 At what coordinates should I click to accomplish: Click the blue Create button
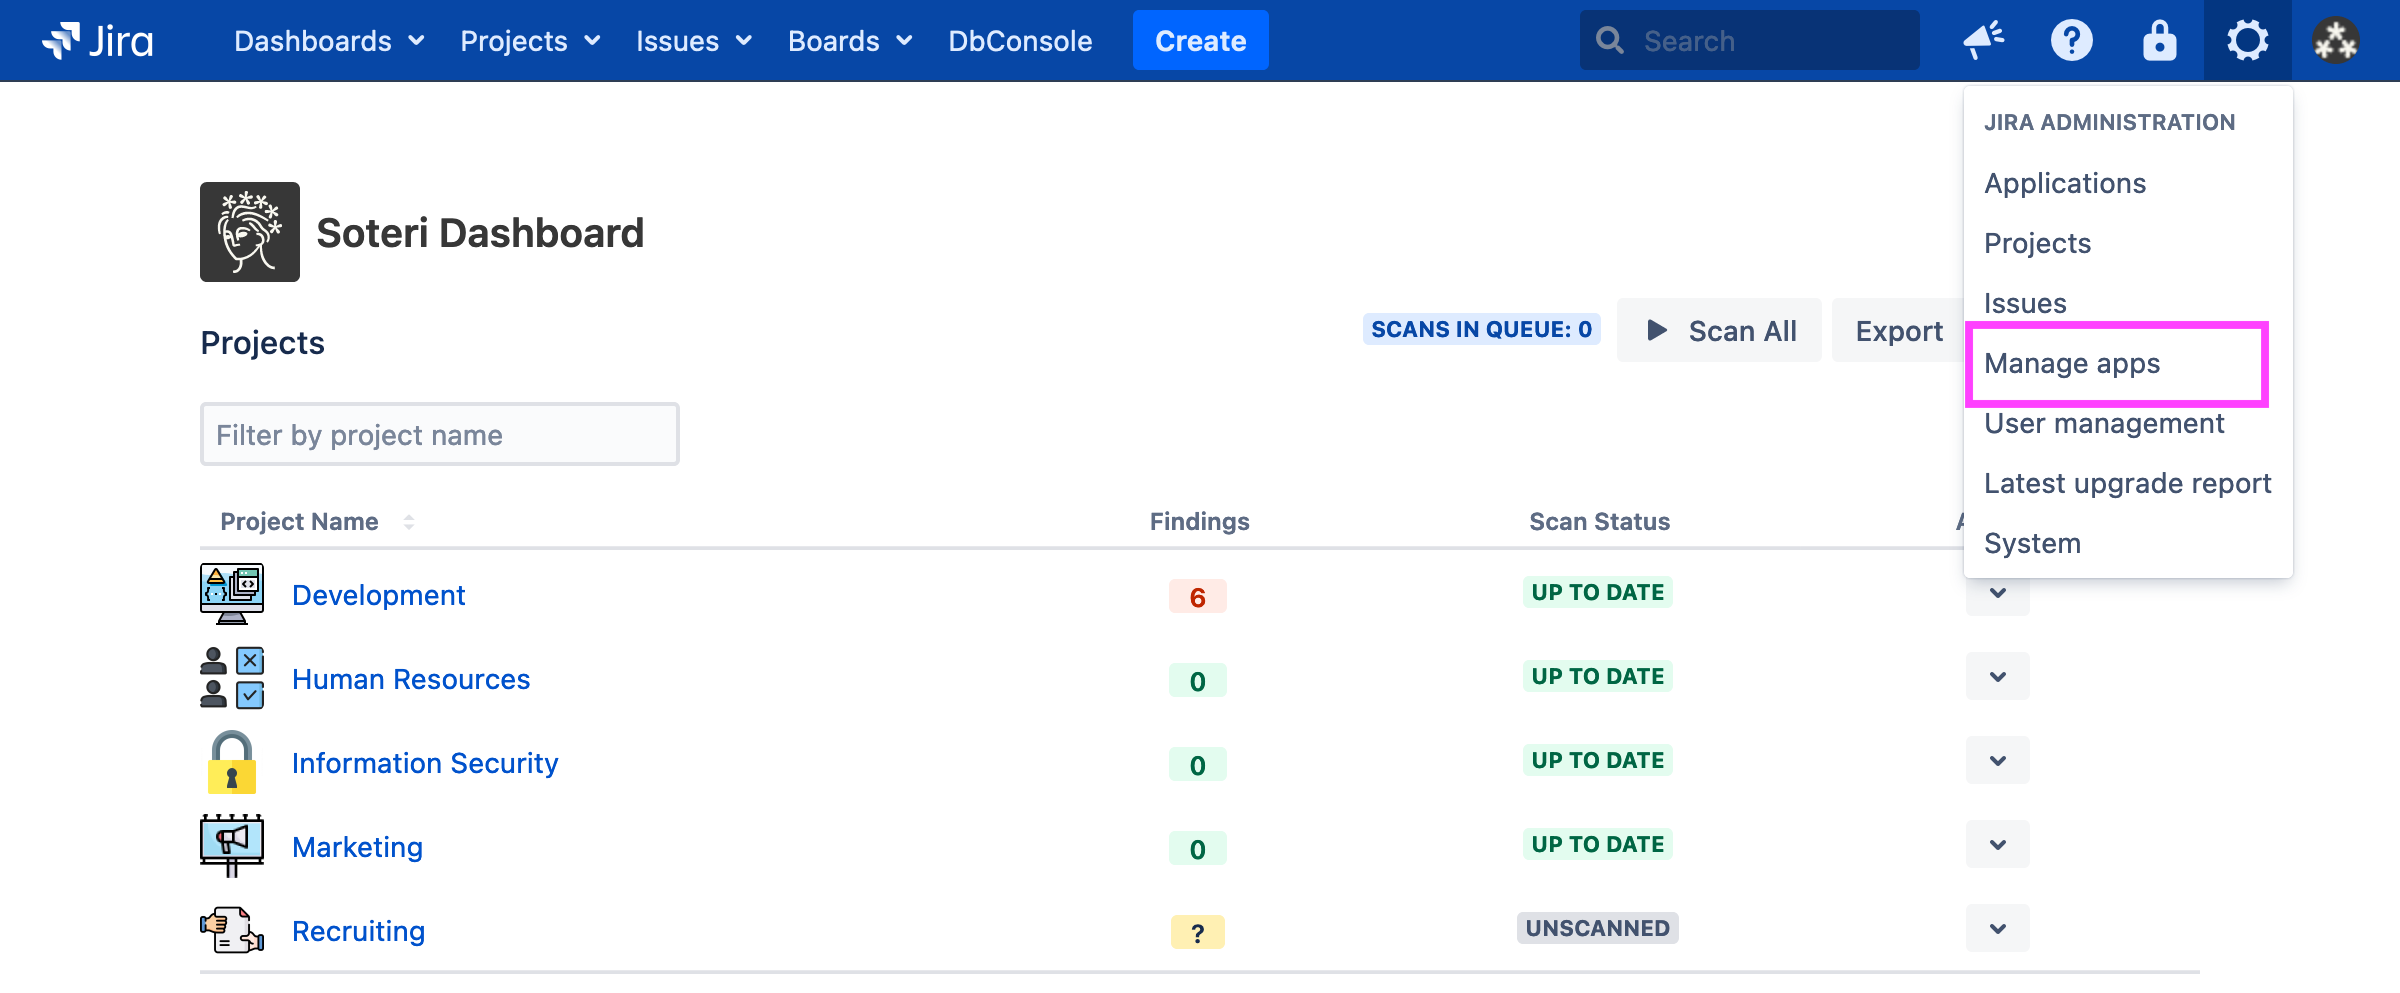(x=1200, y=41)
